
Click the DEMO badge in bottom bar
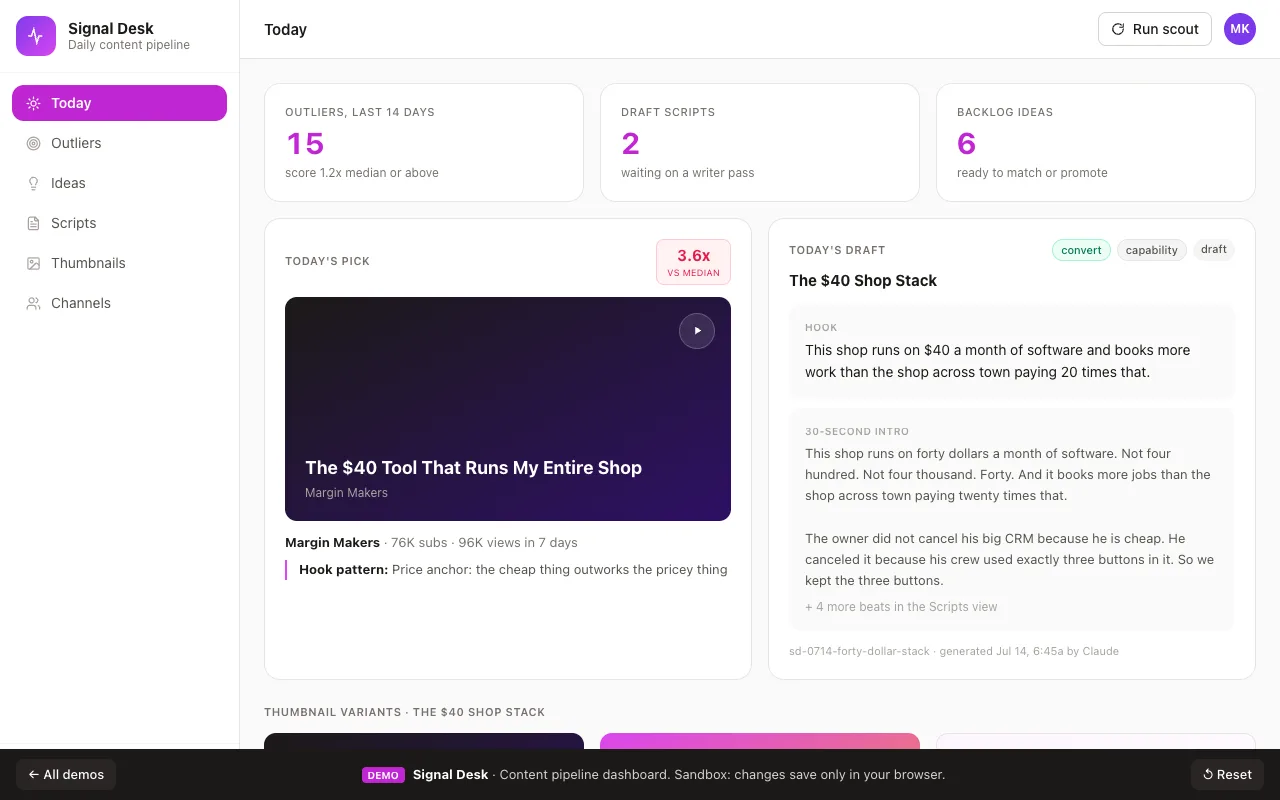[383, 775]
